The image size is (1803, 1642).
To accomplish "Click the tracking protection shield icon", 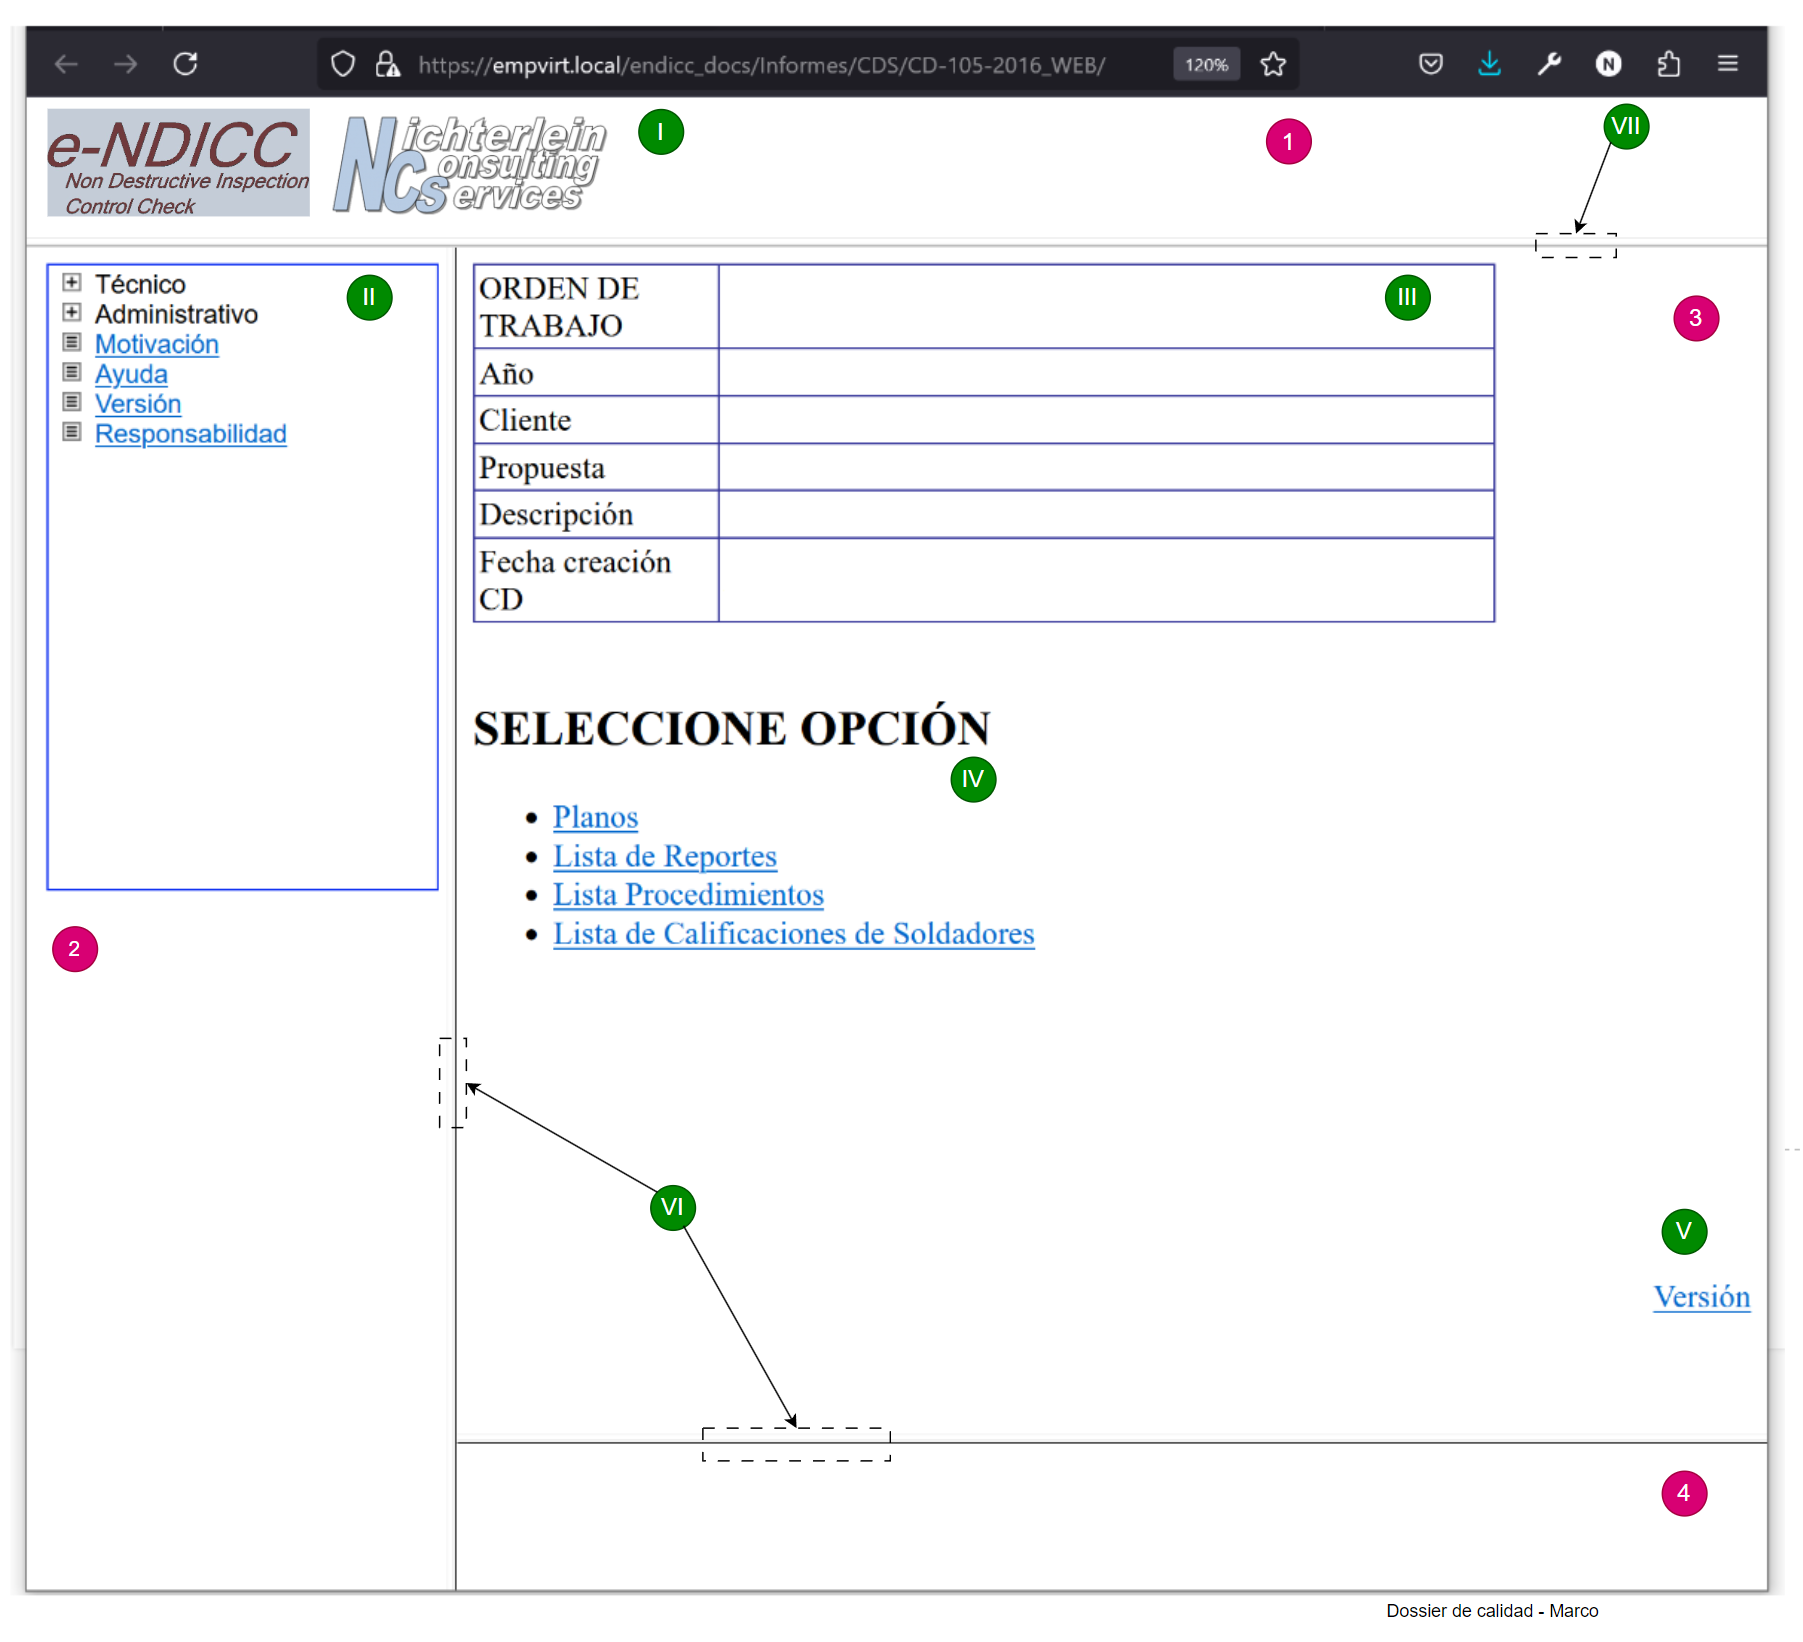I will tap(343, 65).
